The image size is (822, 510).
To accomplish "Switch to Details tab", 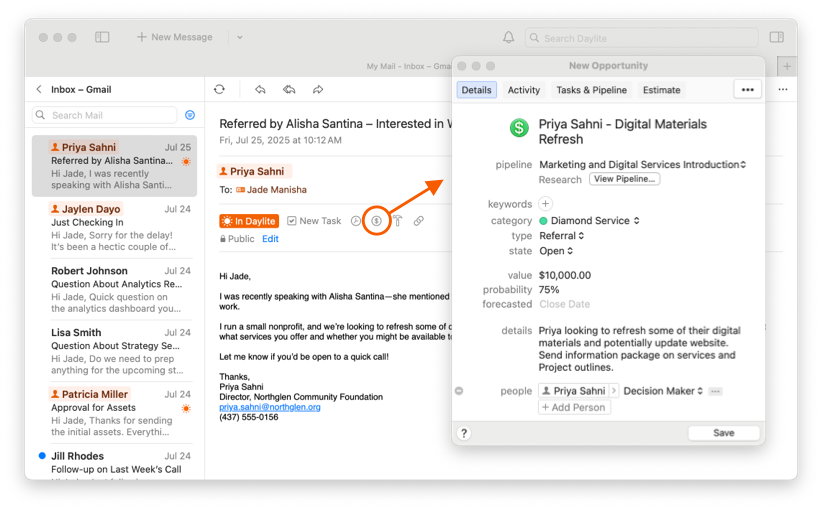I will point(476,90).
